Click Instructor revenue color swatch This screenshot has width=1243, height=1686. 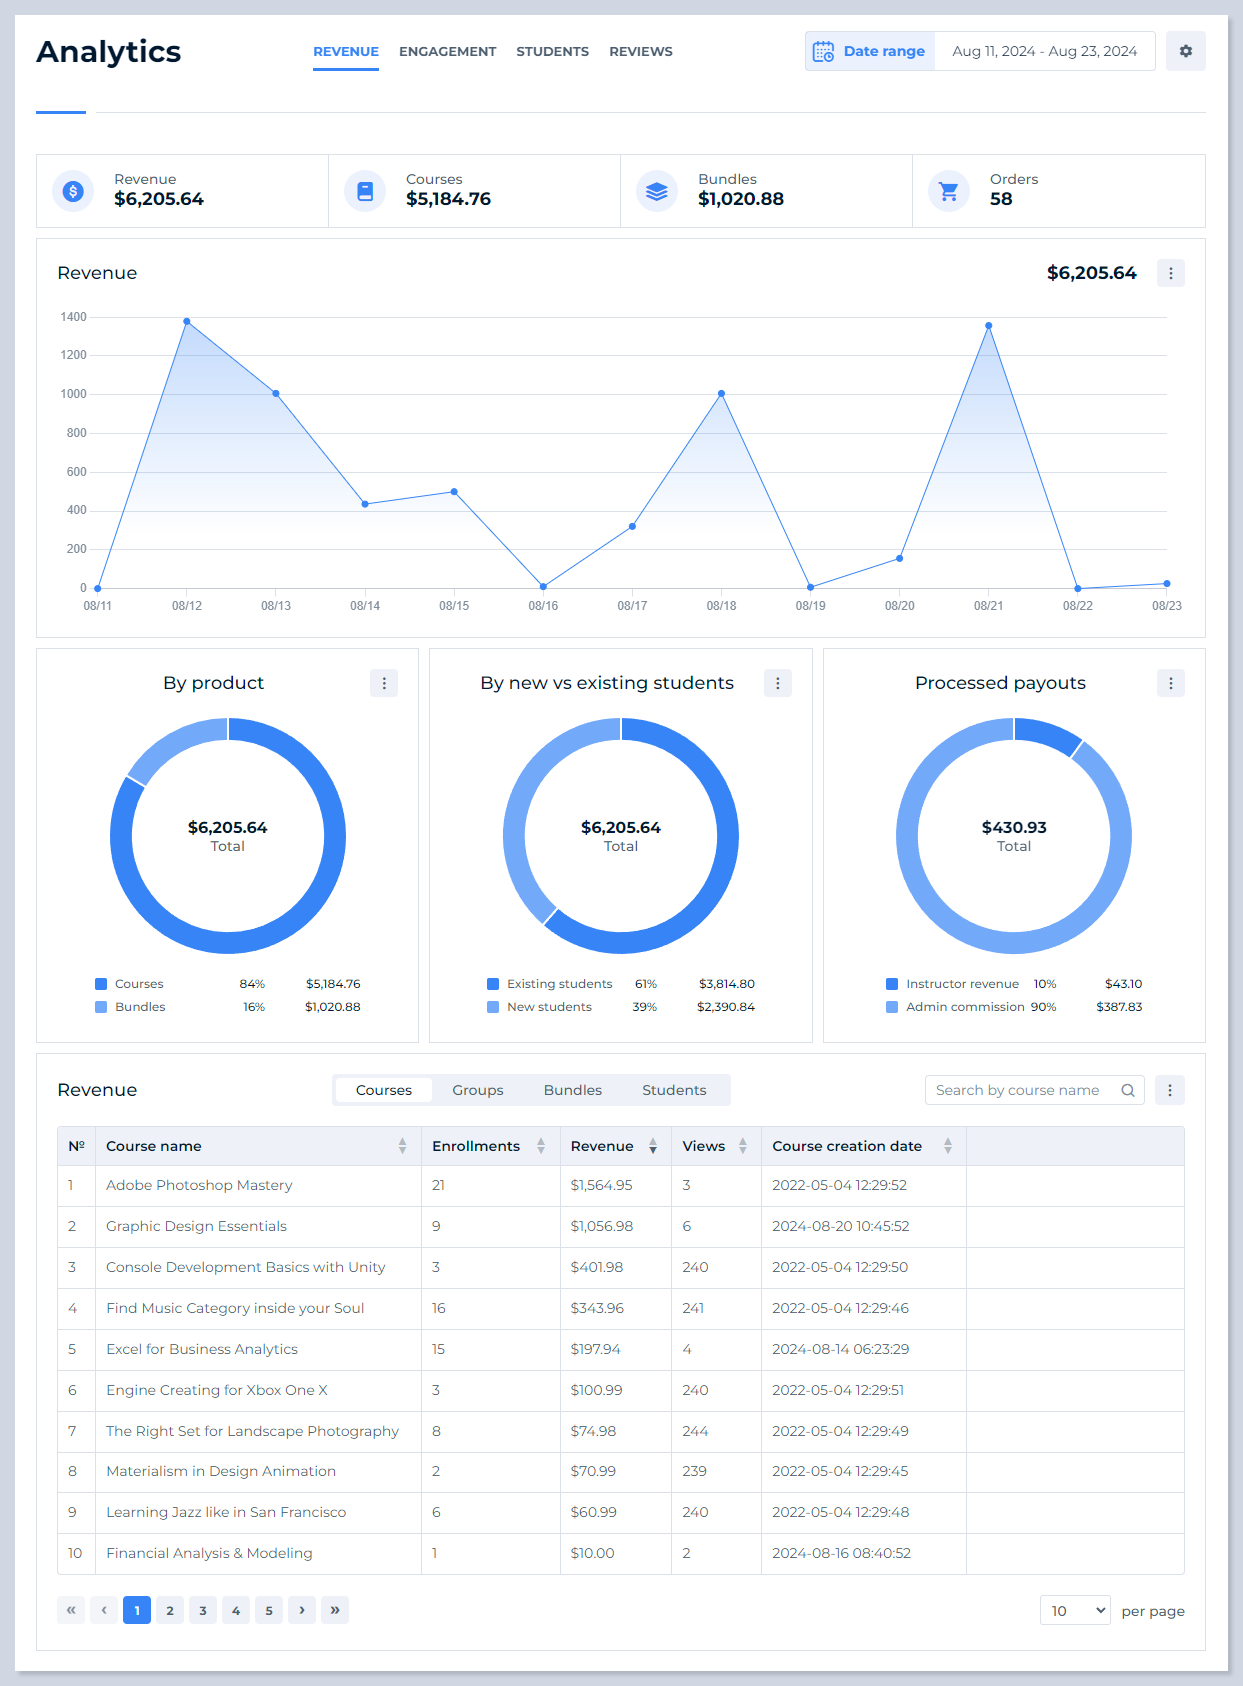pyautogui.click(x=892, y=984)
